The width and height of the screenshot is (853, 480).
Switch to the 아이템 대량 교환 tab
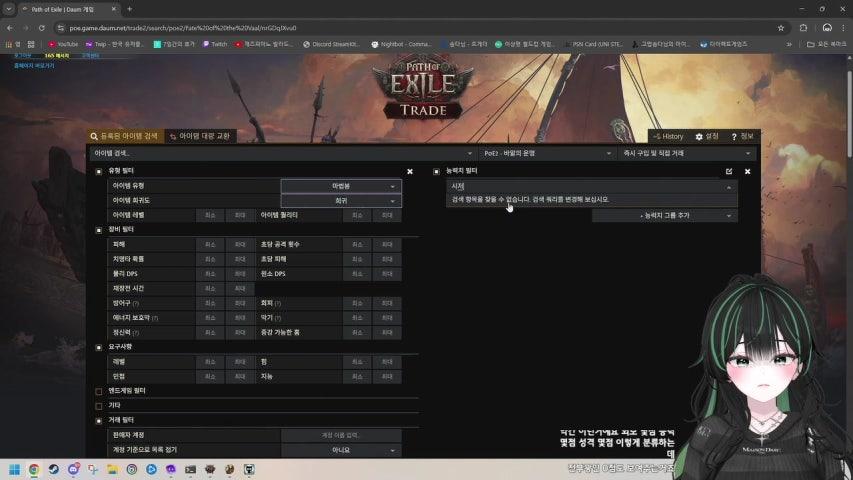point(200,136)
